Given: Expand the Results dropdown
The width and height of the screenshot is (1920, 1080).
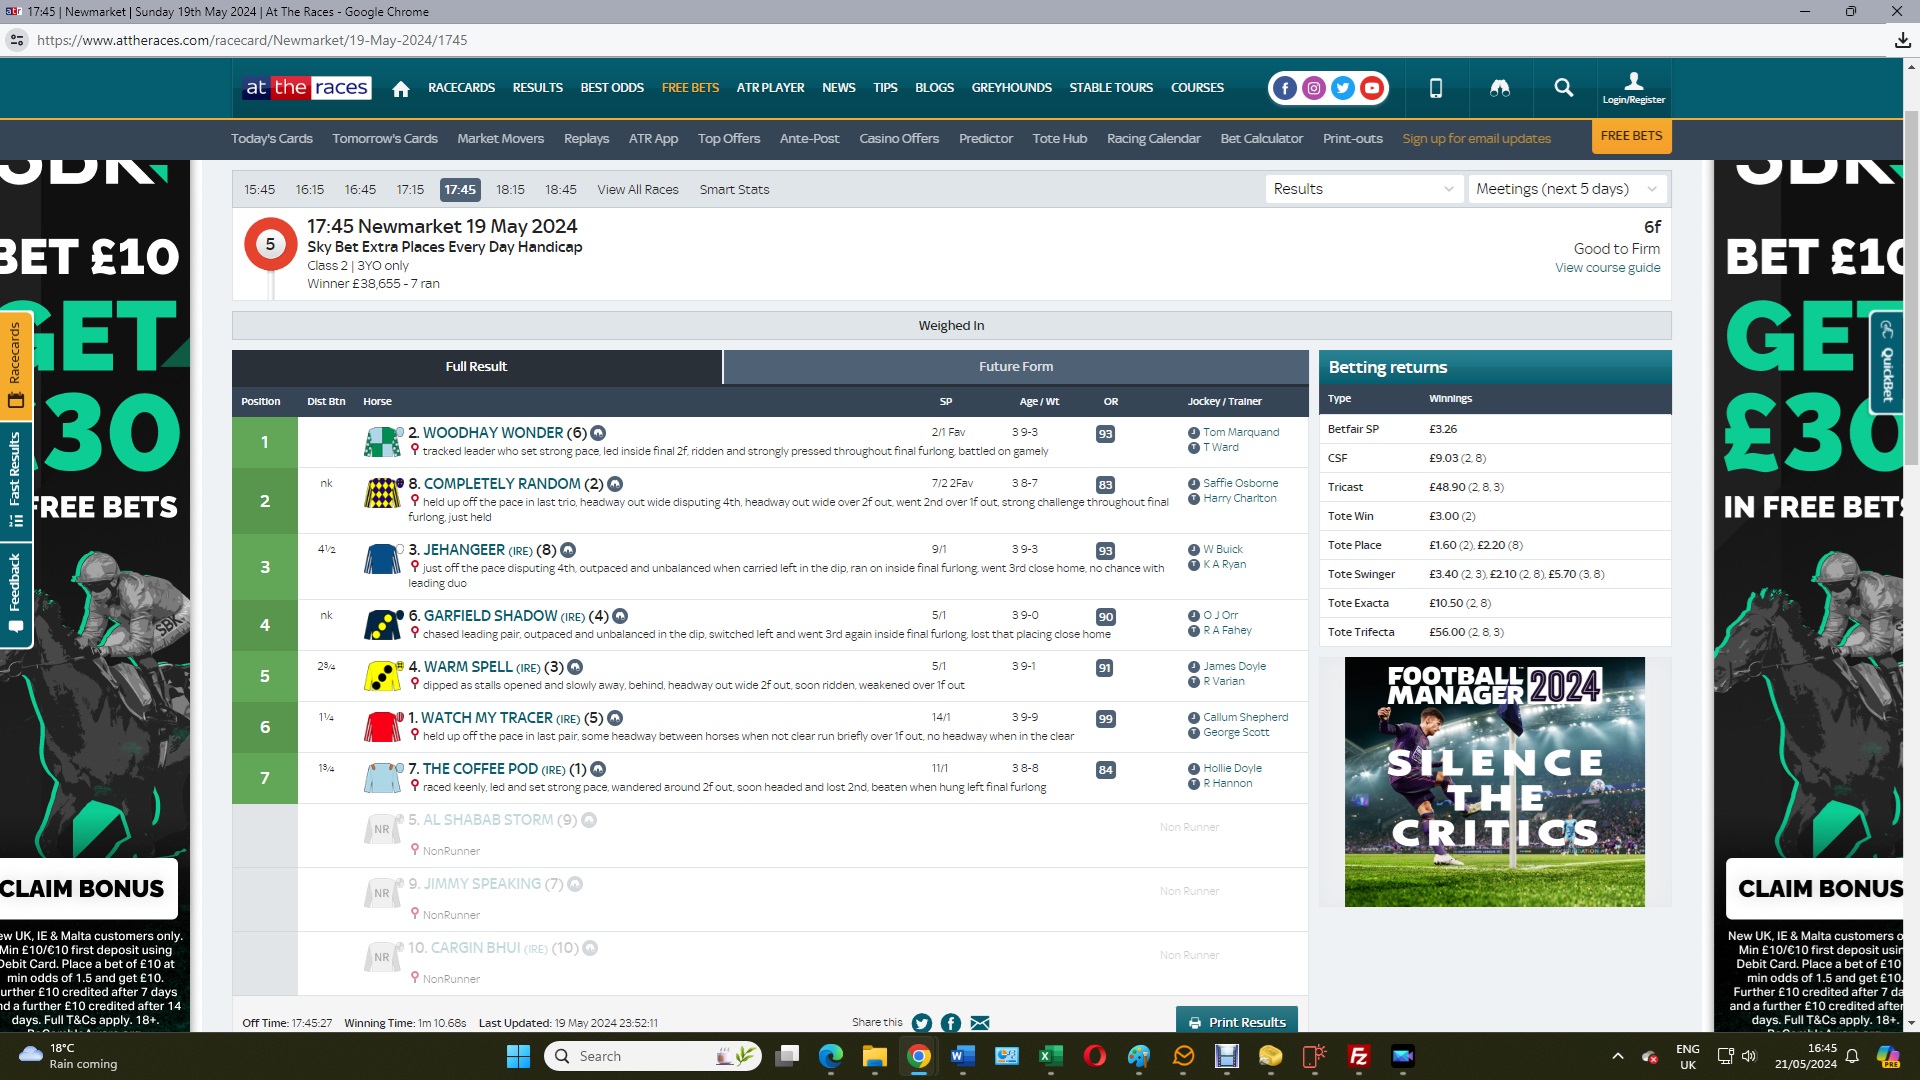Looking at the screenshot, I should 1363,189.
